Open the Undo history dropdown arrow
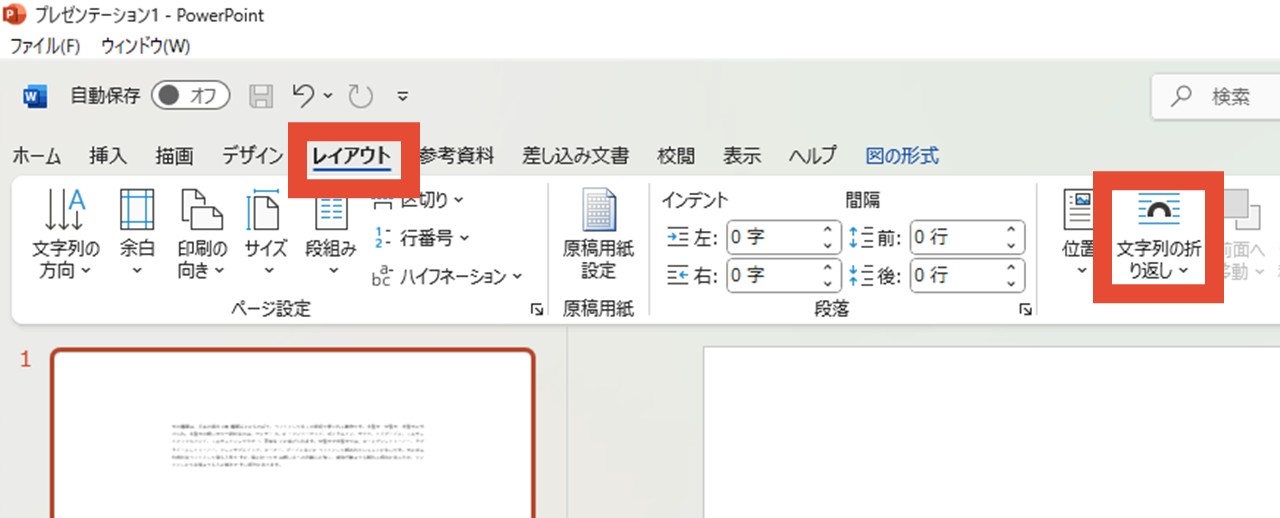This screenshot has width=1280, height=518. (328, 96)
